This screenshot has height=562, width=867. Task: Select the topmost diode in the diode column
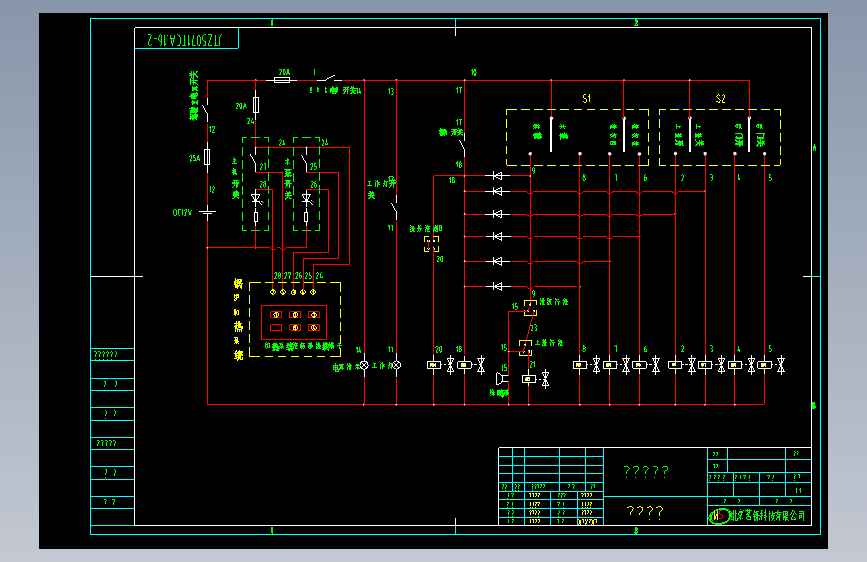pyautogui.click(x=497, y=176)
